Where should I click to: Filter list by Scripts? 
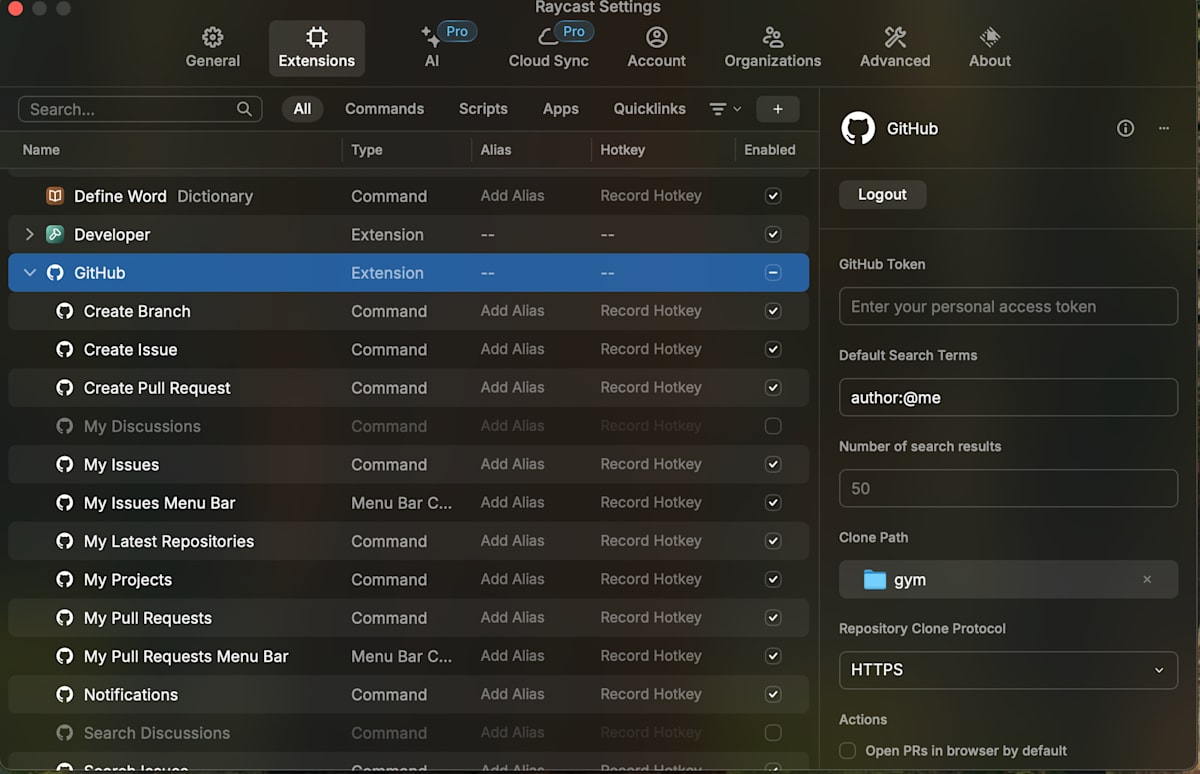(483, 109)
